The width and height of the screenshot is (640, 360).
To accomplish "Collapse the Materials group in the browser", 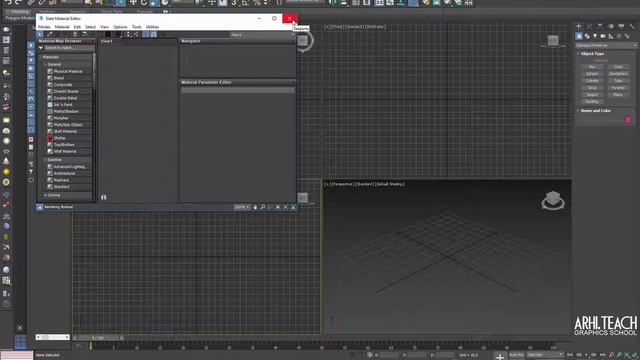I will [x=41, y=57].
